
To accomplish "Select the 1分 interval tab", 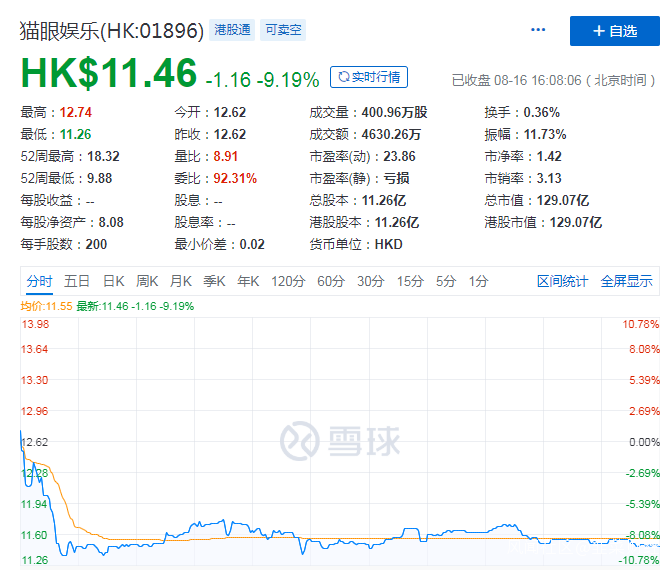I will [x=478, y=282].
